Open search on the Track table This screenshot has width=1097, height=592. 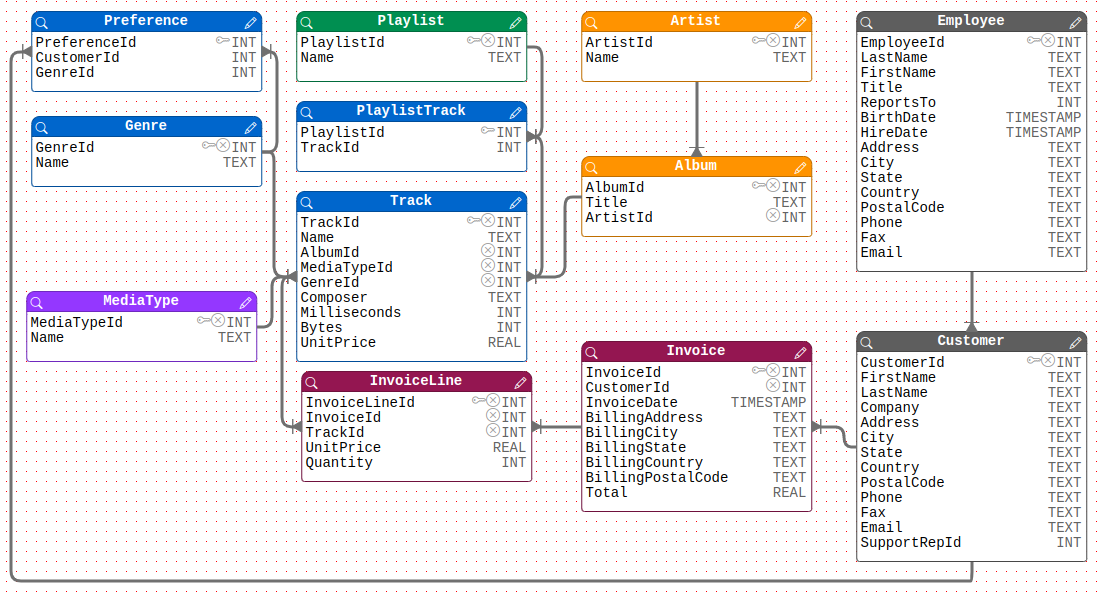click(309, 201)
